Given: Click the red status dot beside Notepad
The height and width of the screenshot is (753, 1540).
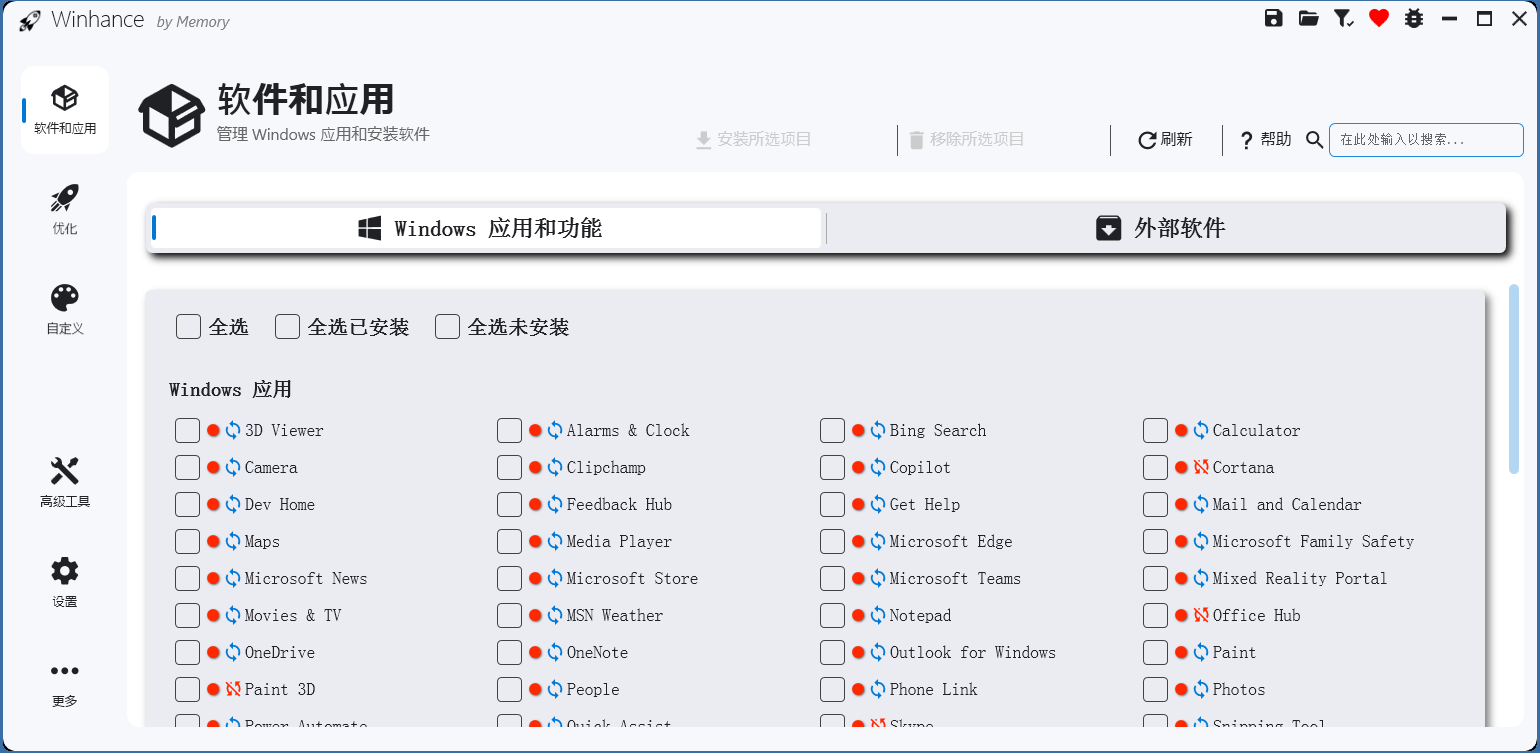Looking at the screenshot, I should point(858,616).
